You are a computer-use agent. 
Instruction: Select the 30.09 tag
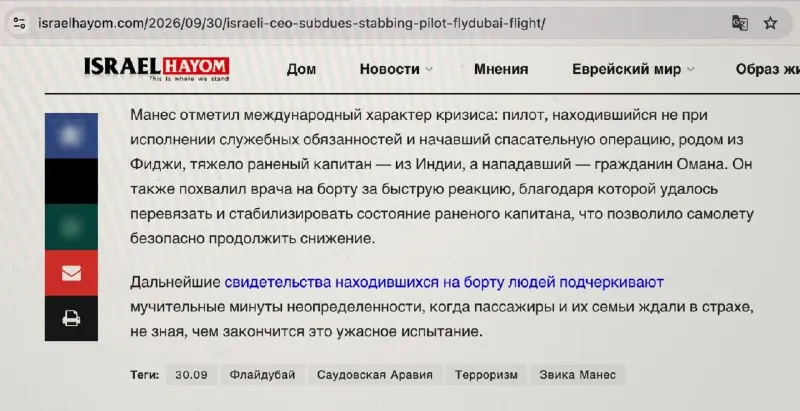pos(191,375)
